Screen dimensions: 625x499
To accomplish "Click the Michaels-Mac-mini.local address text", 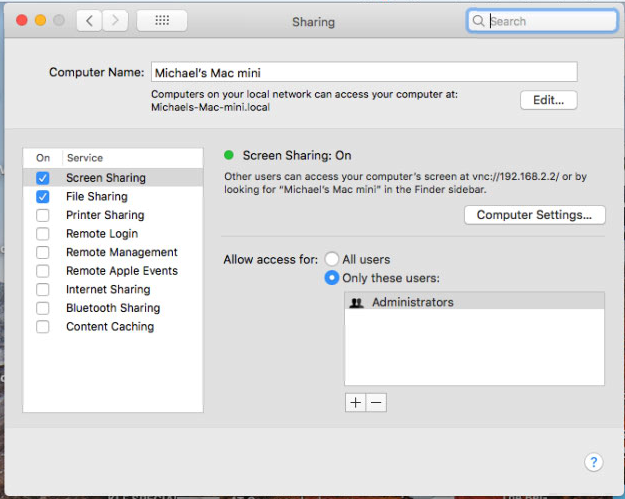I will (x=210, y=107).
